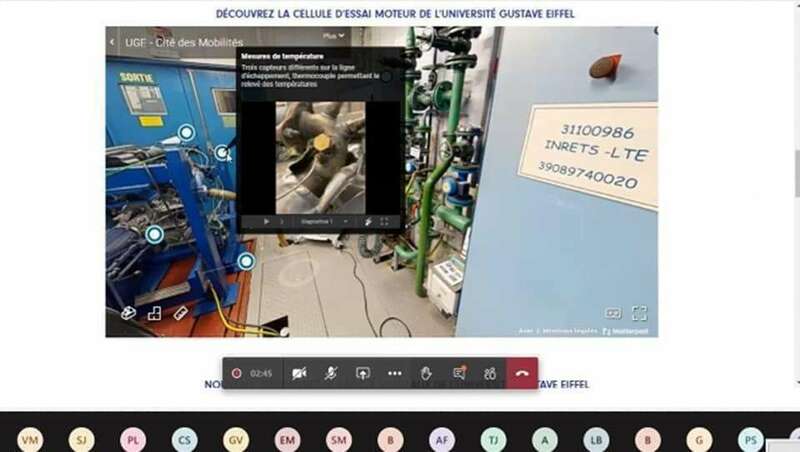Click the share screen icon
Image resolution: width=800 pixels, height=452 pixels.
point(363,373)
